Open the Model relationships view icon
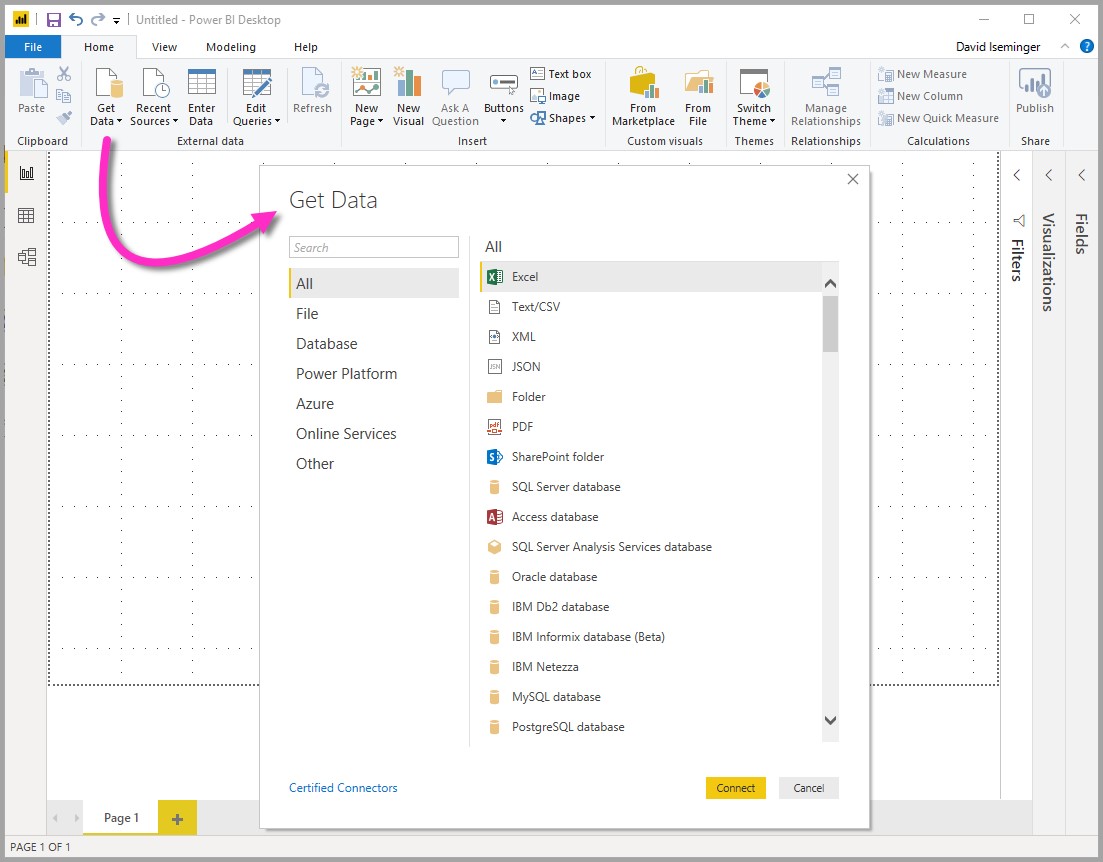1103x862 pixels. point(27,257)
